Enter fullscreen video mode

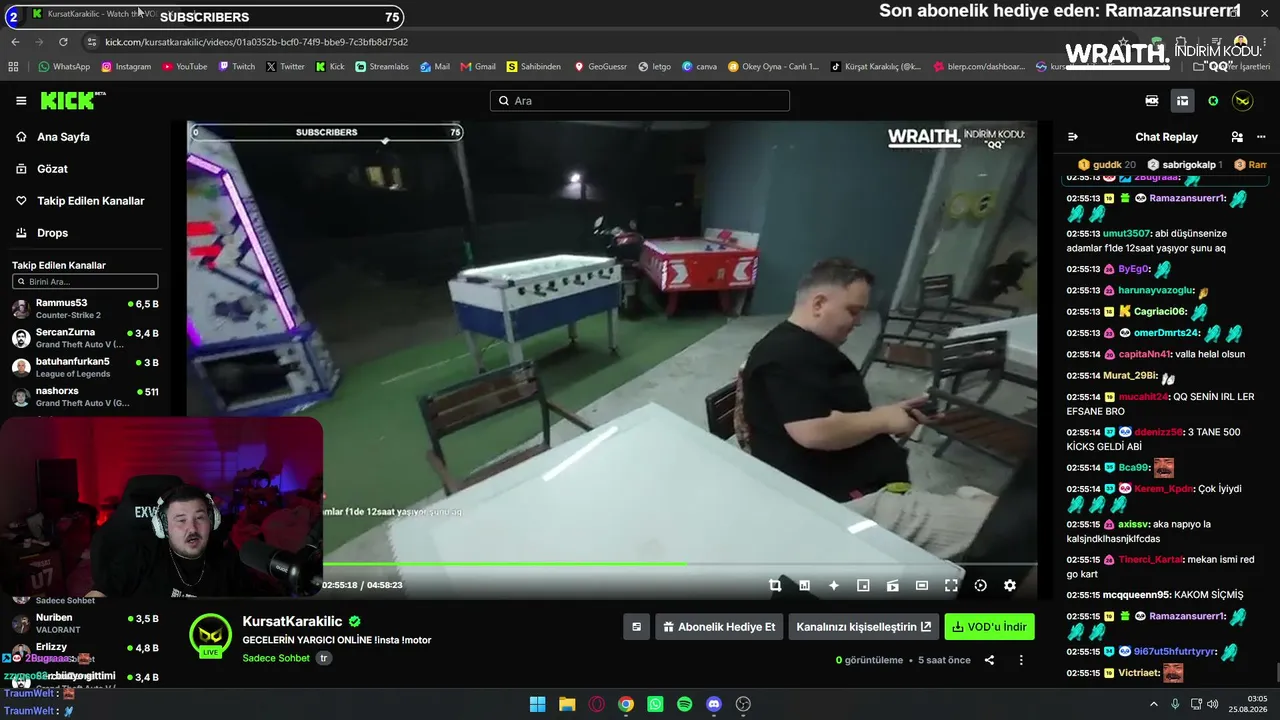[951, 586]
